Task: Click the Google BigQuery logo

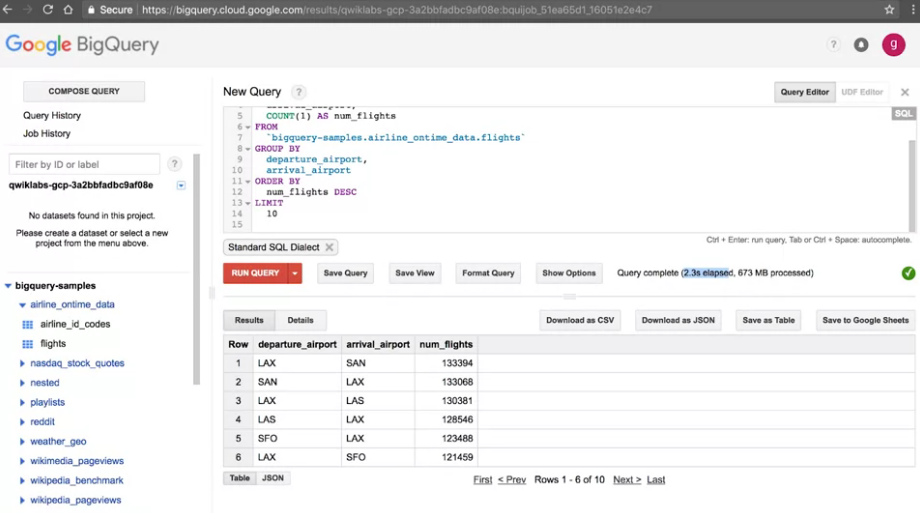Action: pos(82,45)
